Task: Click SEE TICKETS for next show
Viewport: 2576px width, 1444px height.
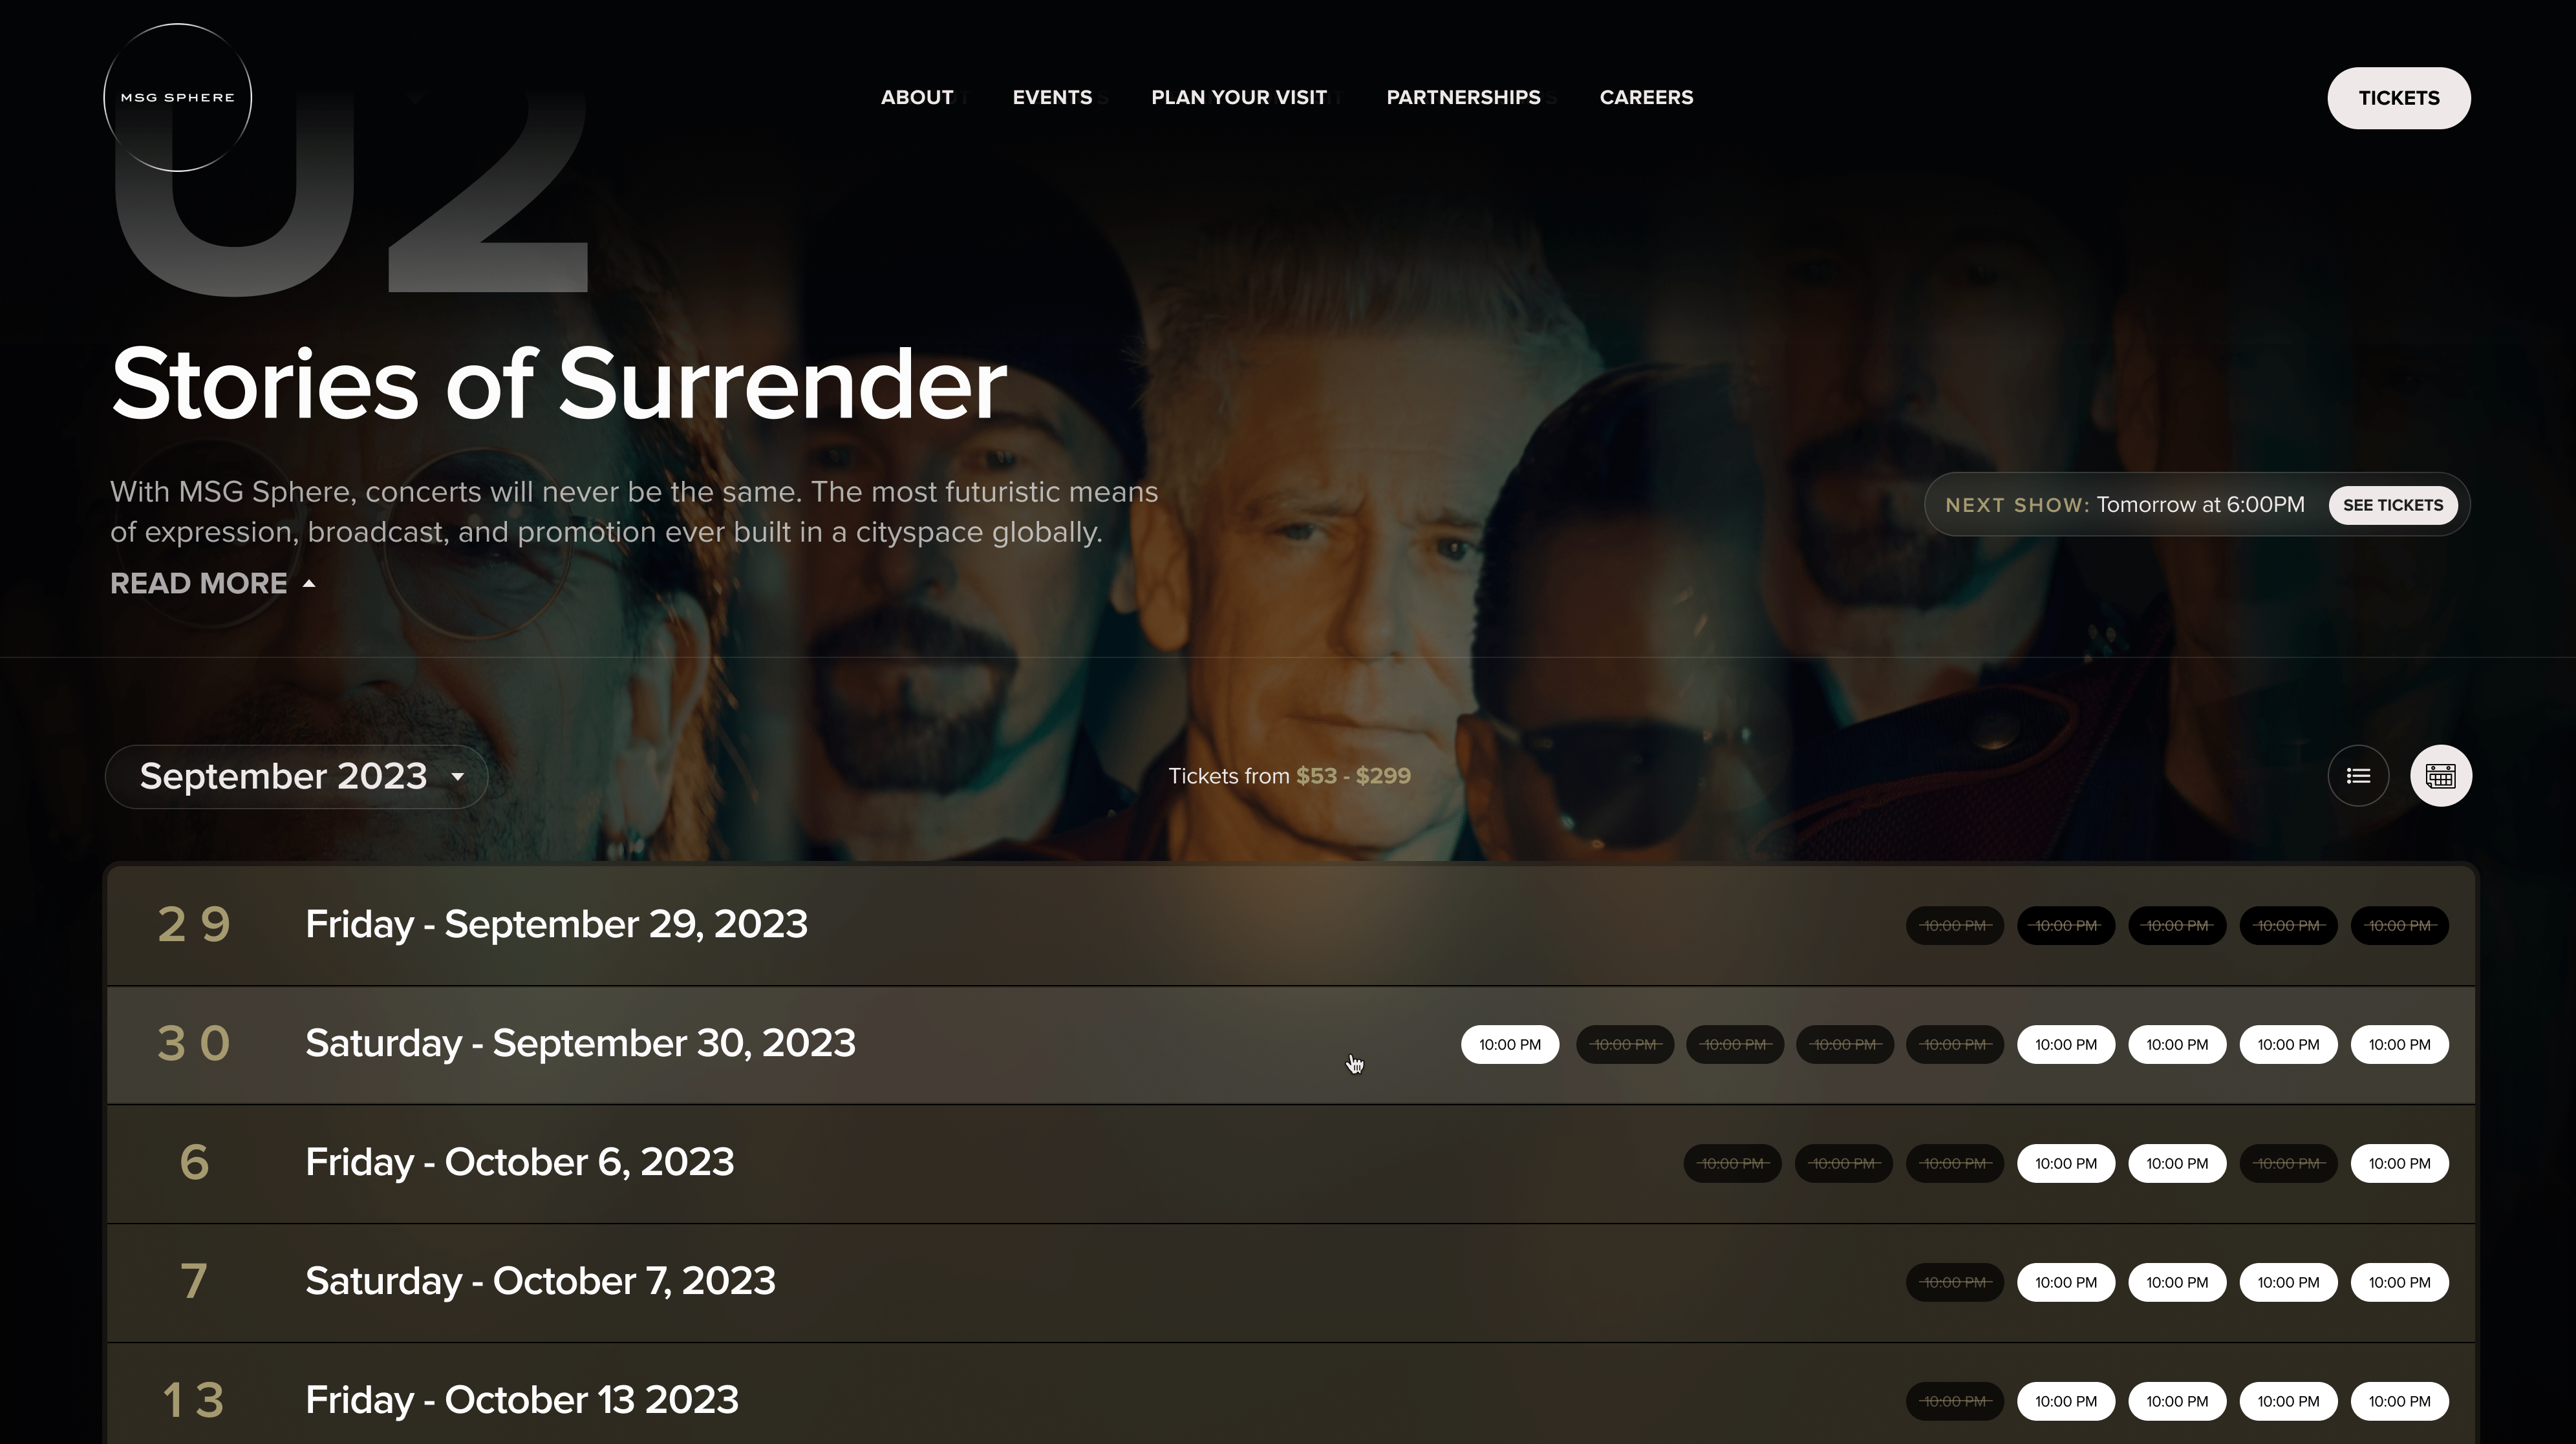Action: click(2393, 505)
